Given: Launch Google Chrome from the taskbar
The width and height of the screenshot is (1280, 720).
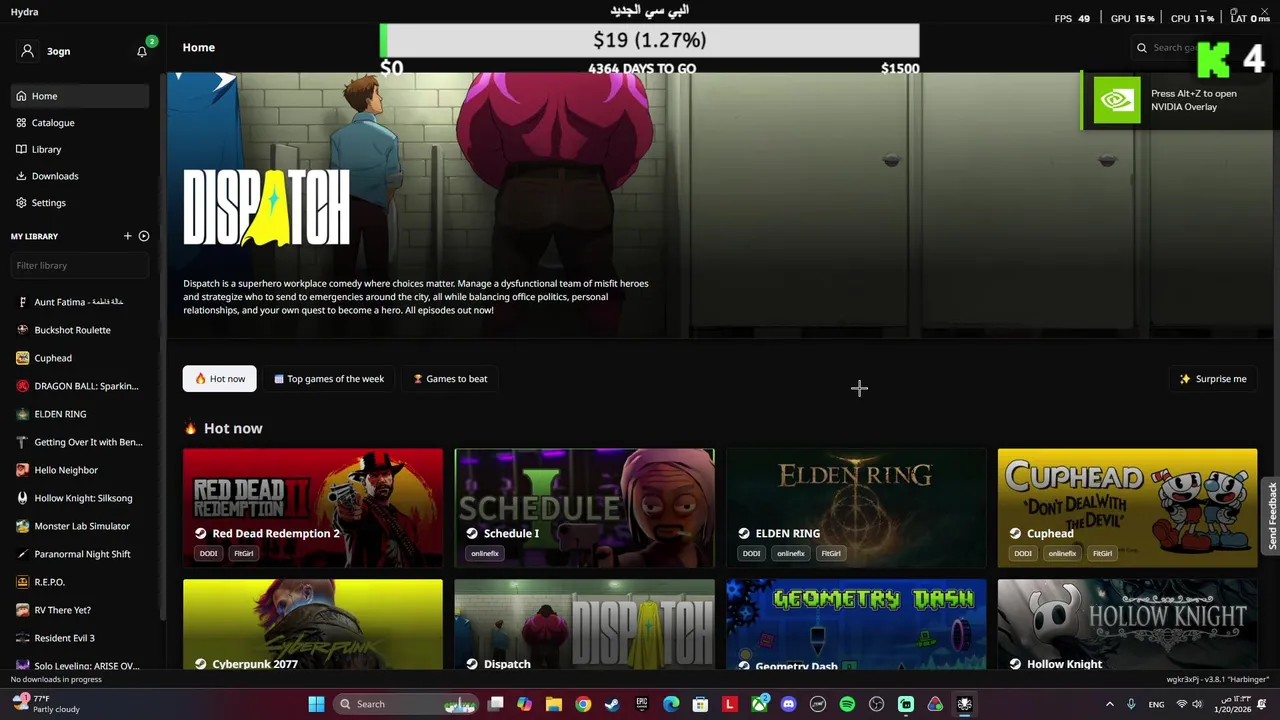Looking at the screenshot, I should (x=583, y=704).
